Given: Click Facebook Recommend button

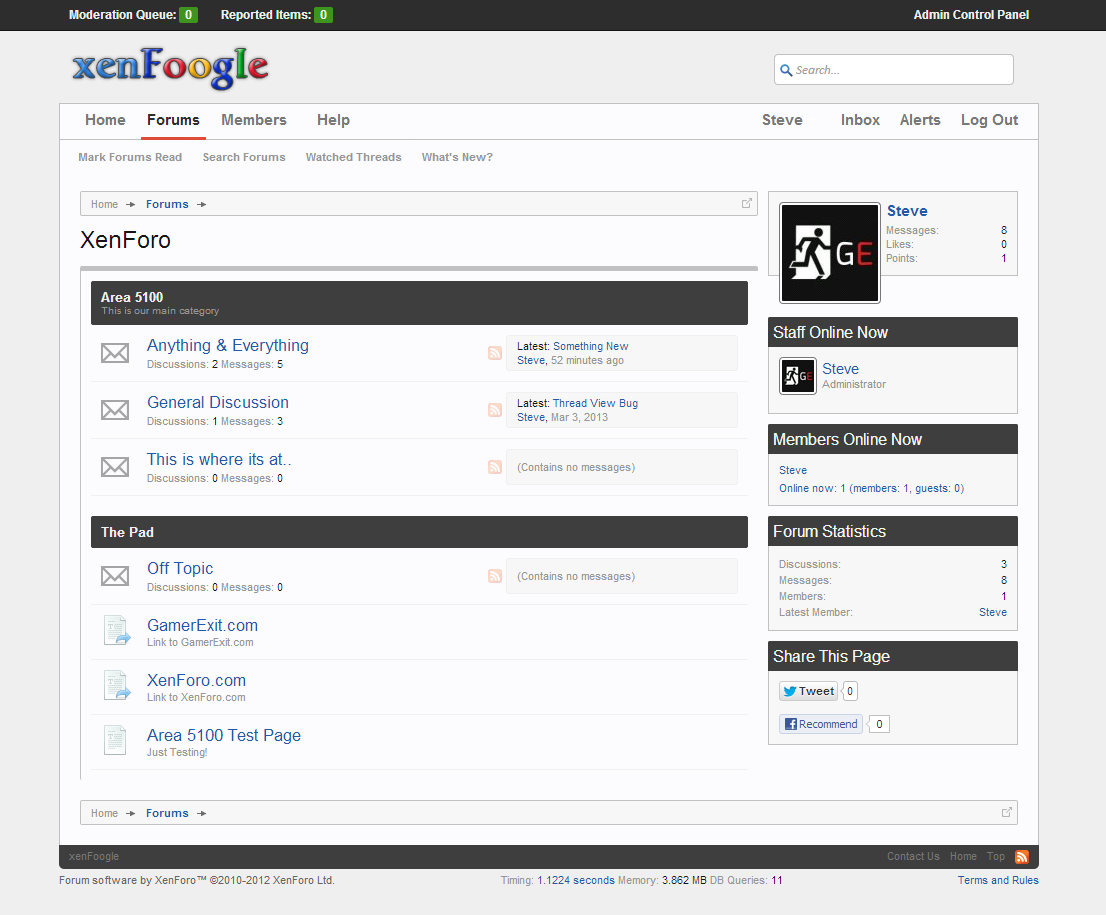Looking at the screenshot, I should point(820,724).
